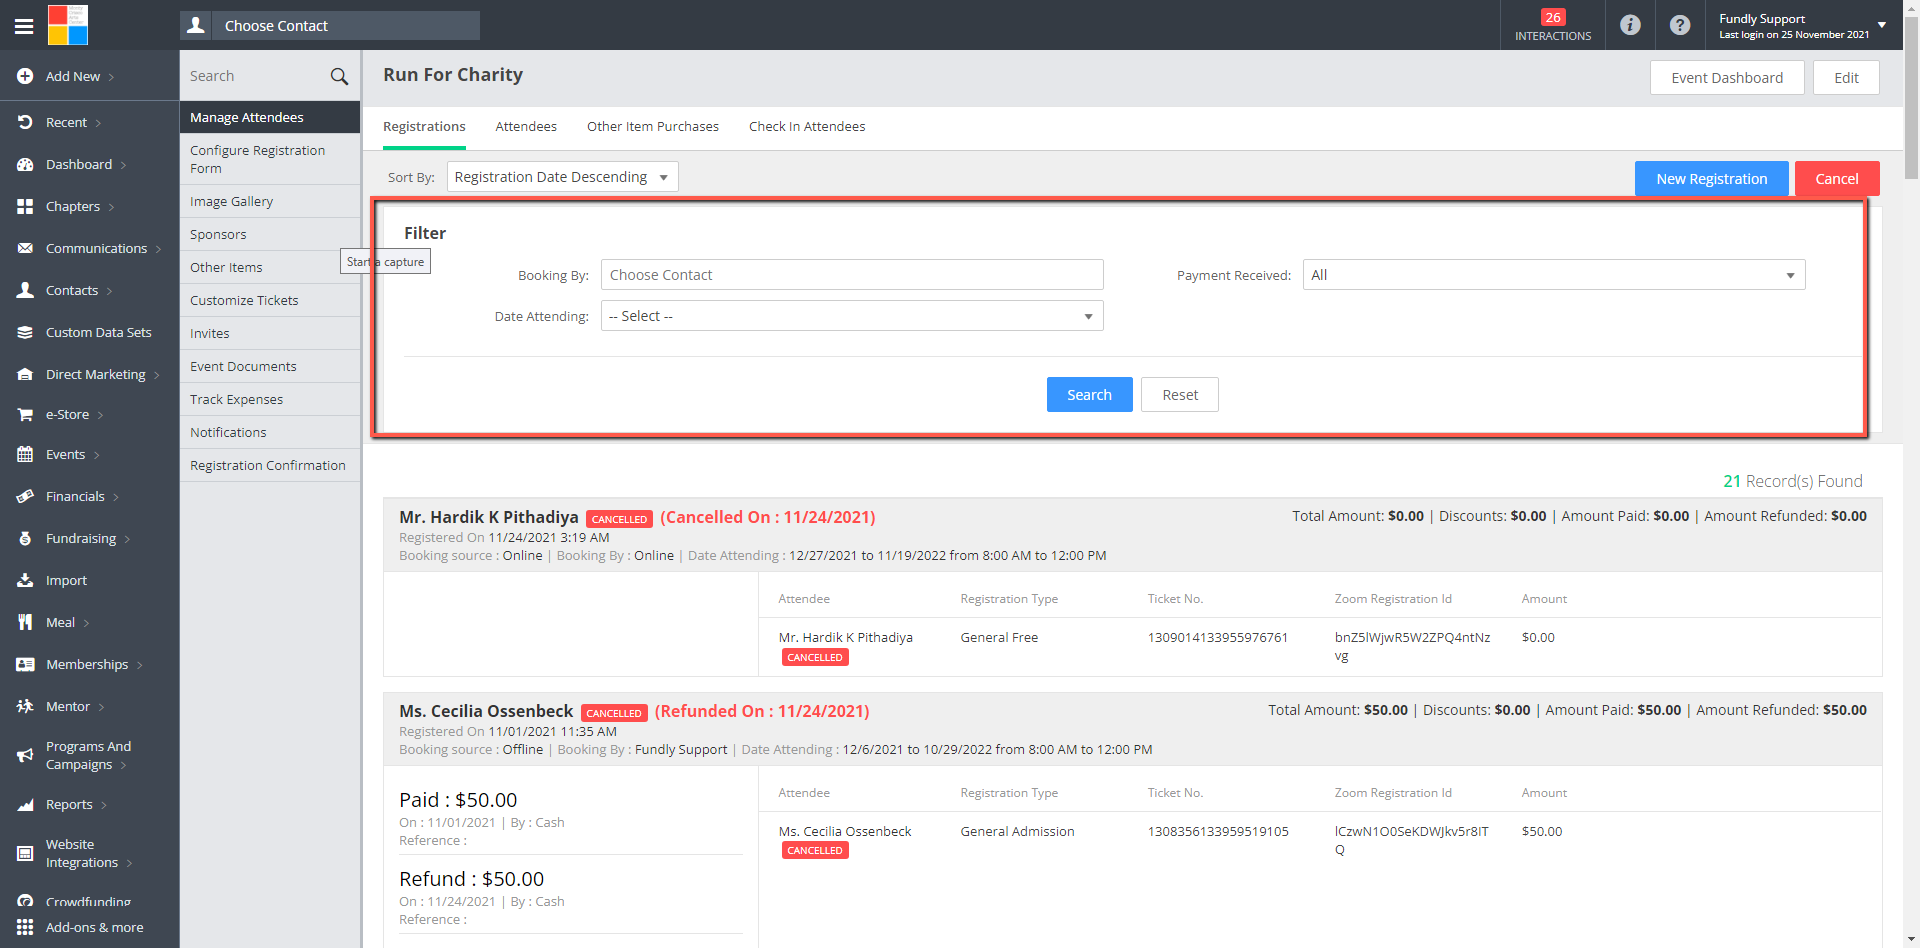Switch to the Attendees tab
The width and height of the screenshot is (1920, 948).
coord(526,126)
